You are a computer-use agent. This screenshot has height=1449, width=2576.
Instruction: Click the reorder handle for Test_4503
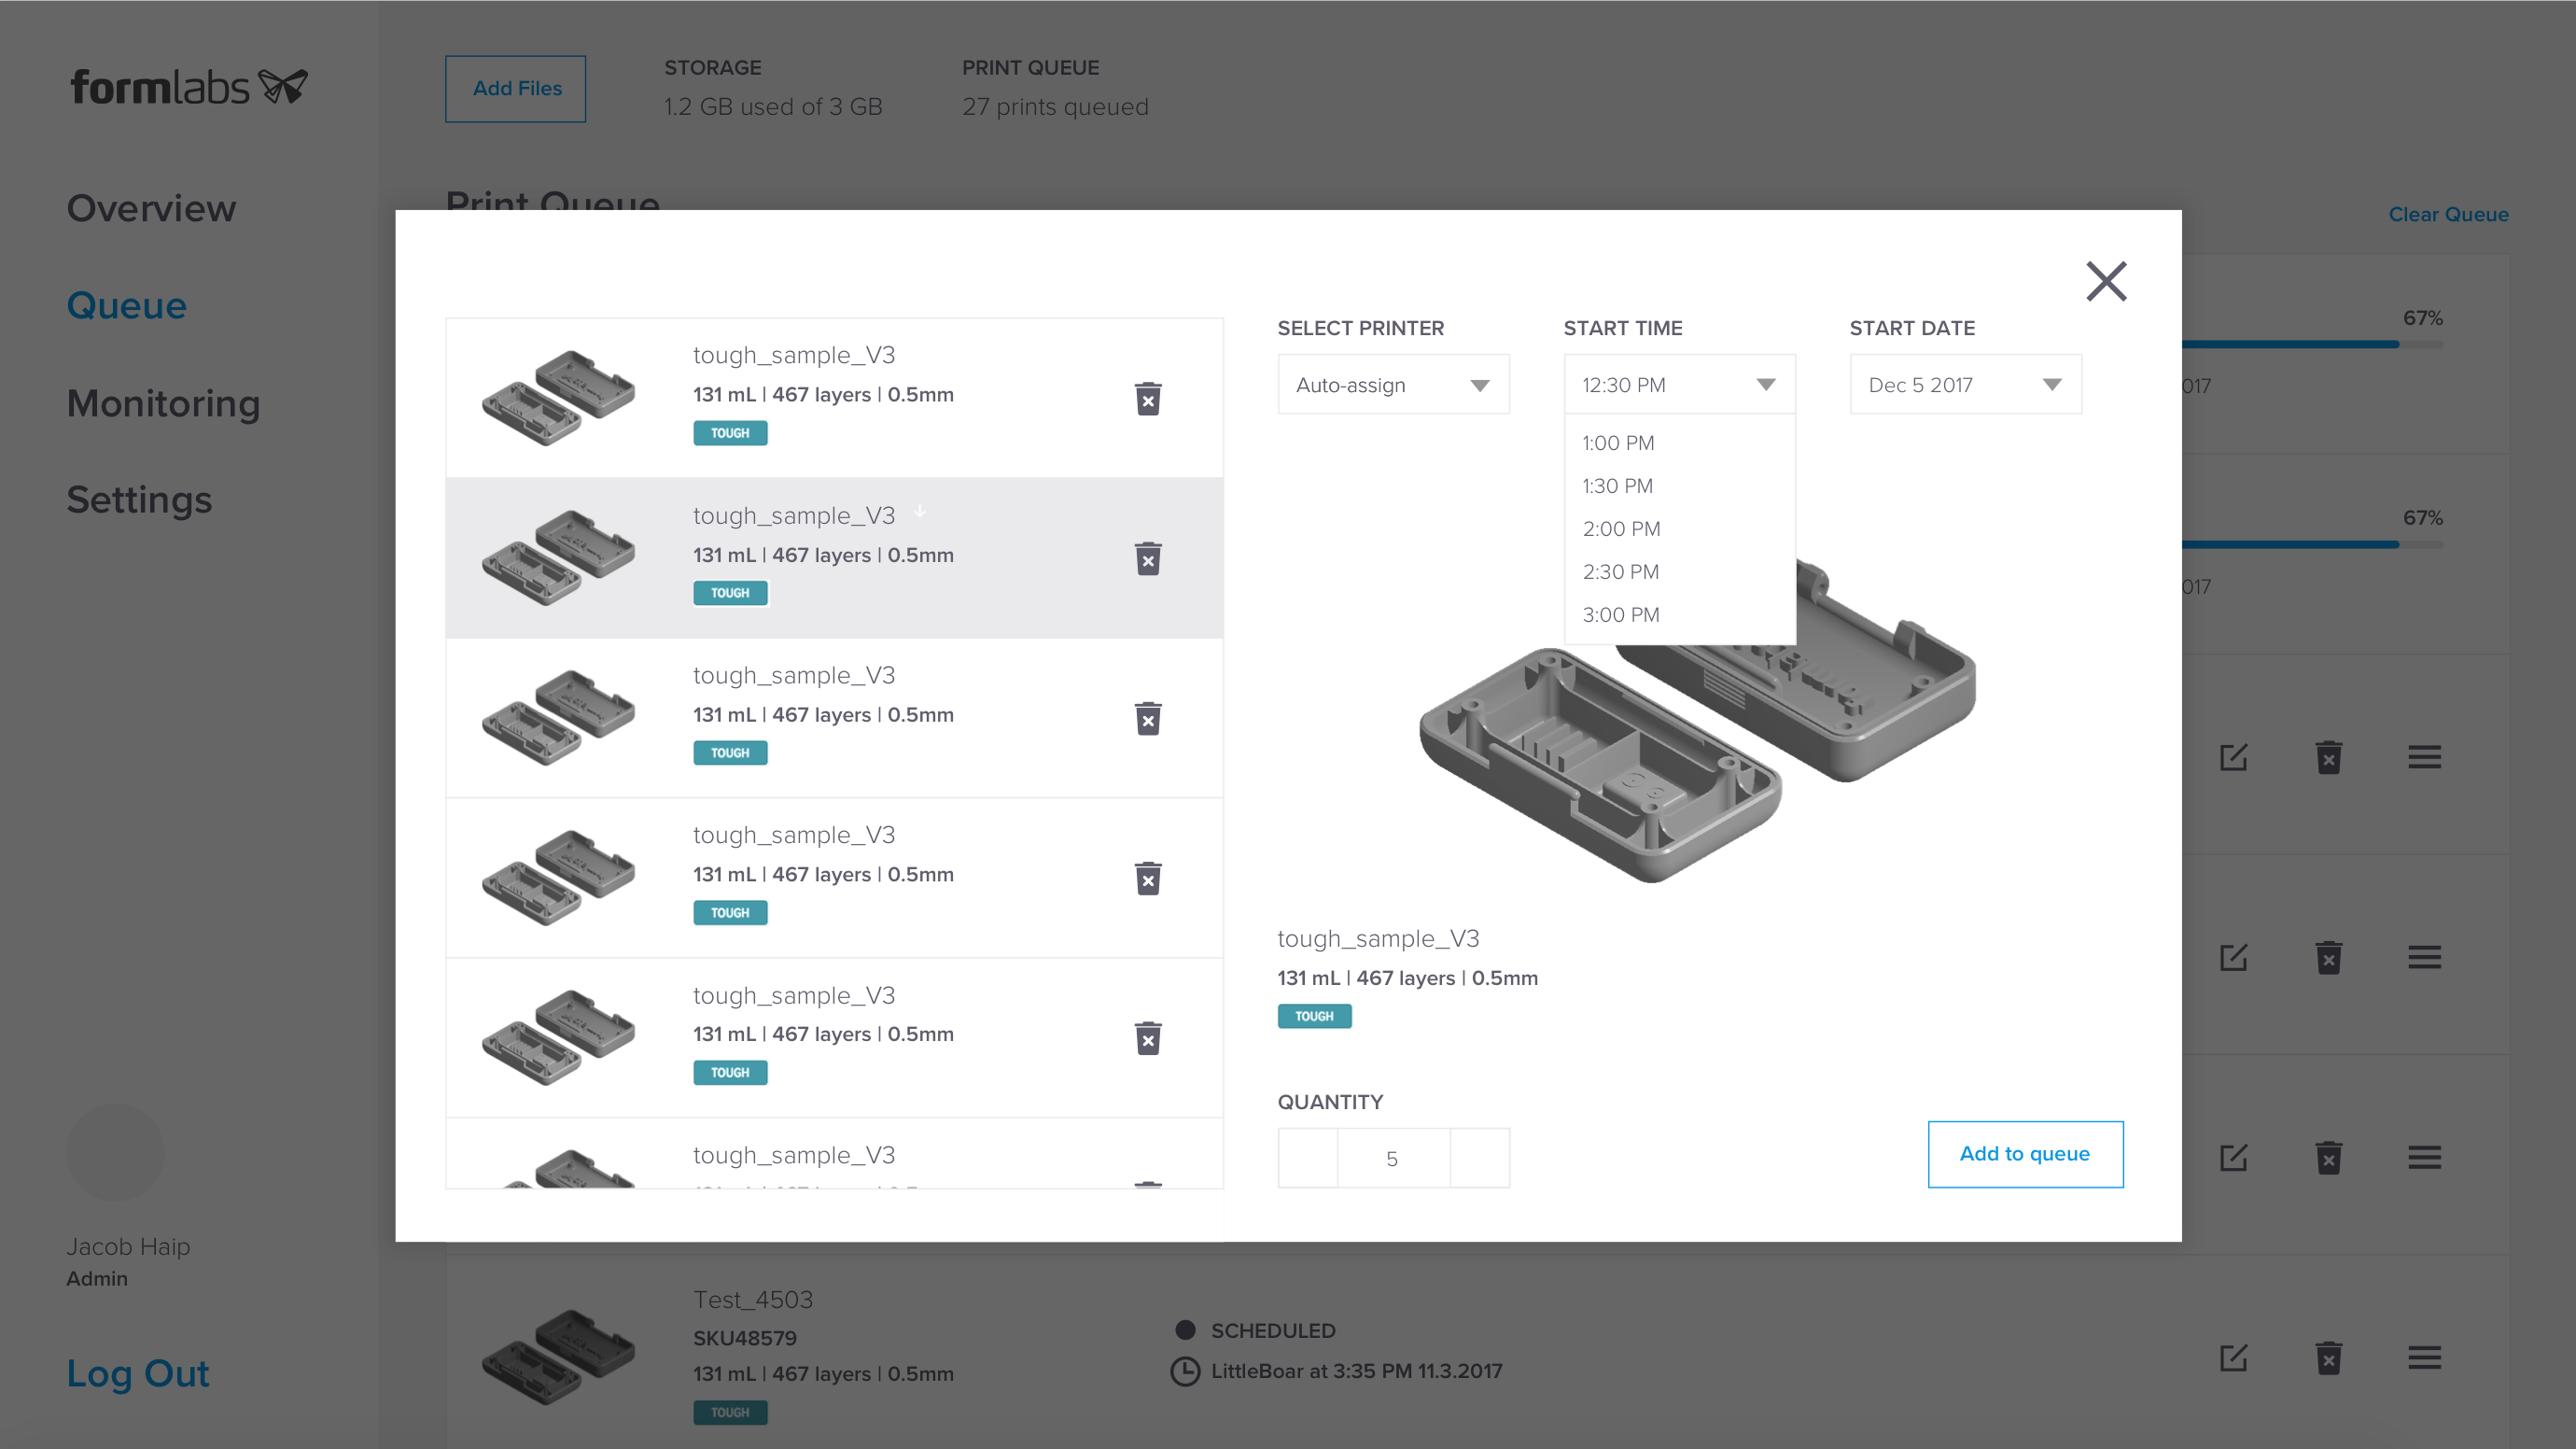click(2424, 1357)
